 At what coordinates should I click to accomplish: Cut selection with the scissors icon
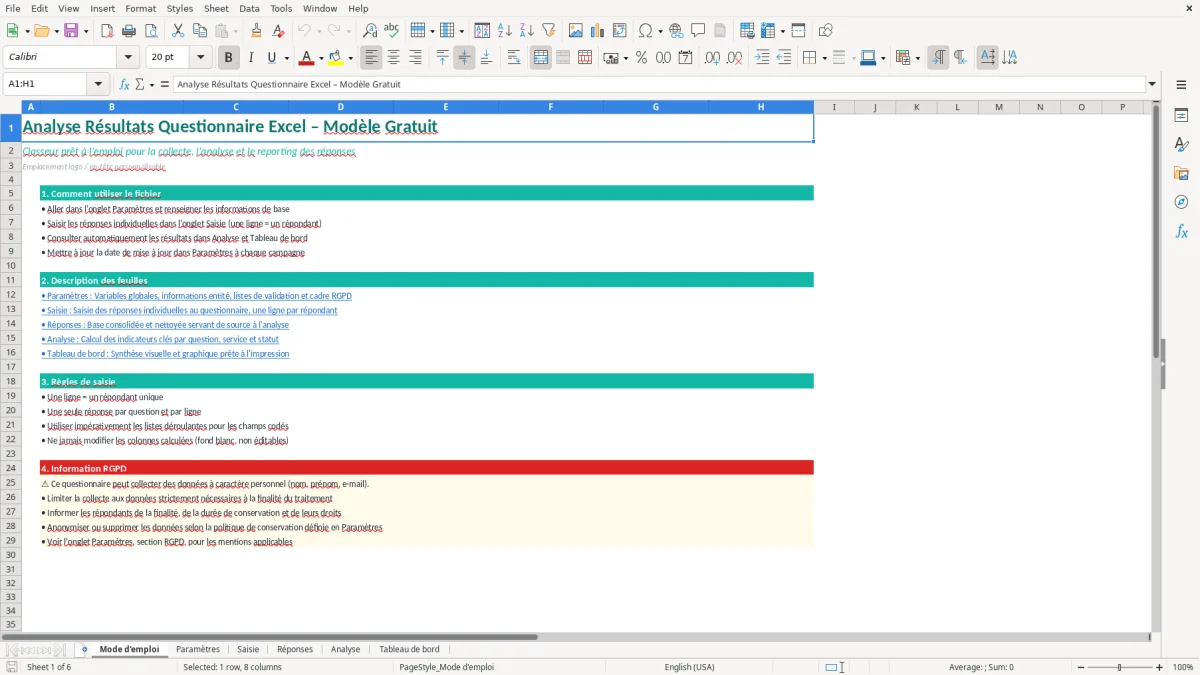click(177, 31)
